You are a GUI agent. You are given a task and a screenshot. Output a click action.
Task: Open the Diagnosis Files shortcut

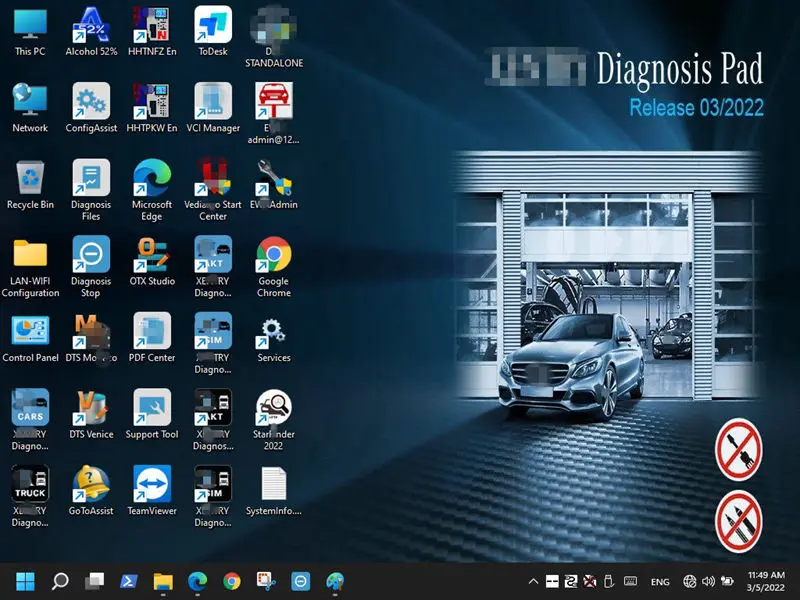(91, 178)
